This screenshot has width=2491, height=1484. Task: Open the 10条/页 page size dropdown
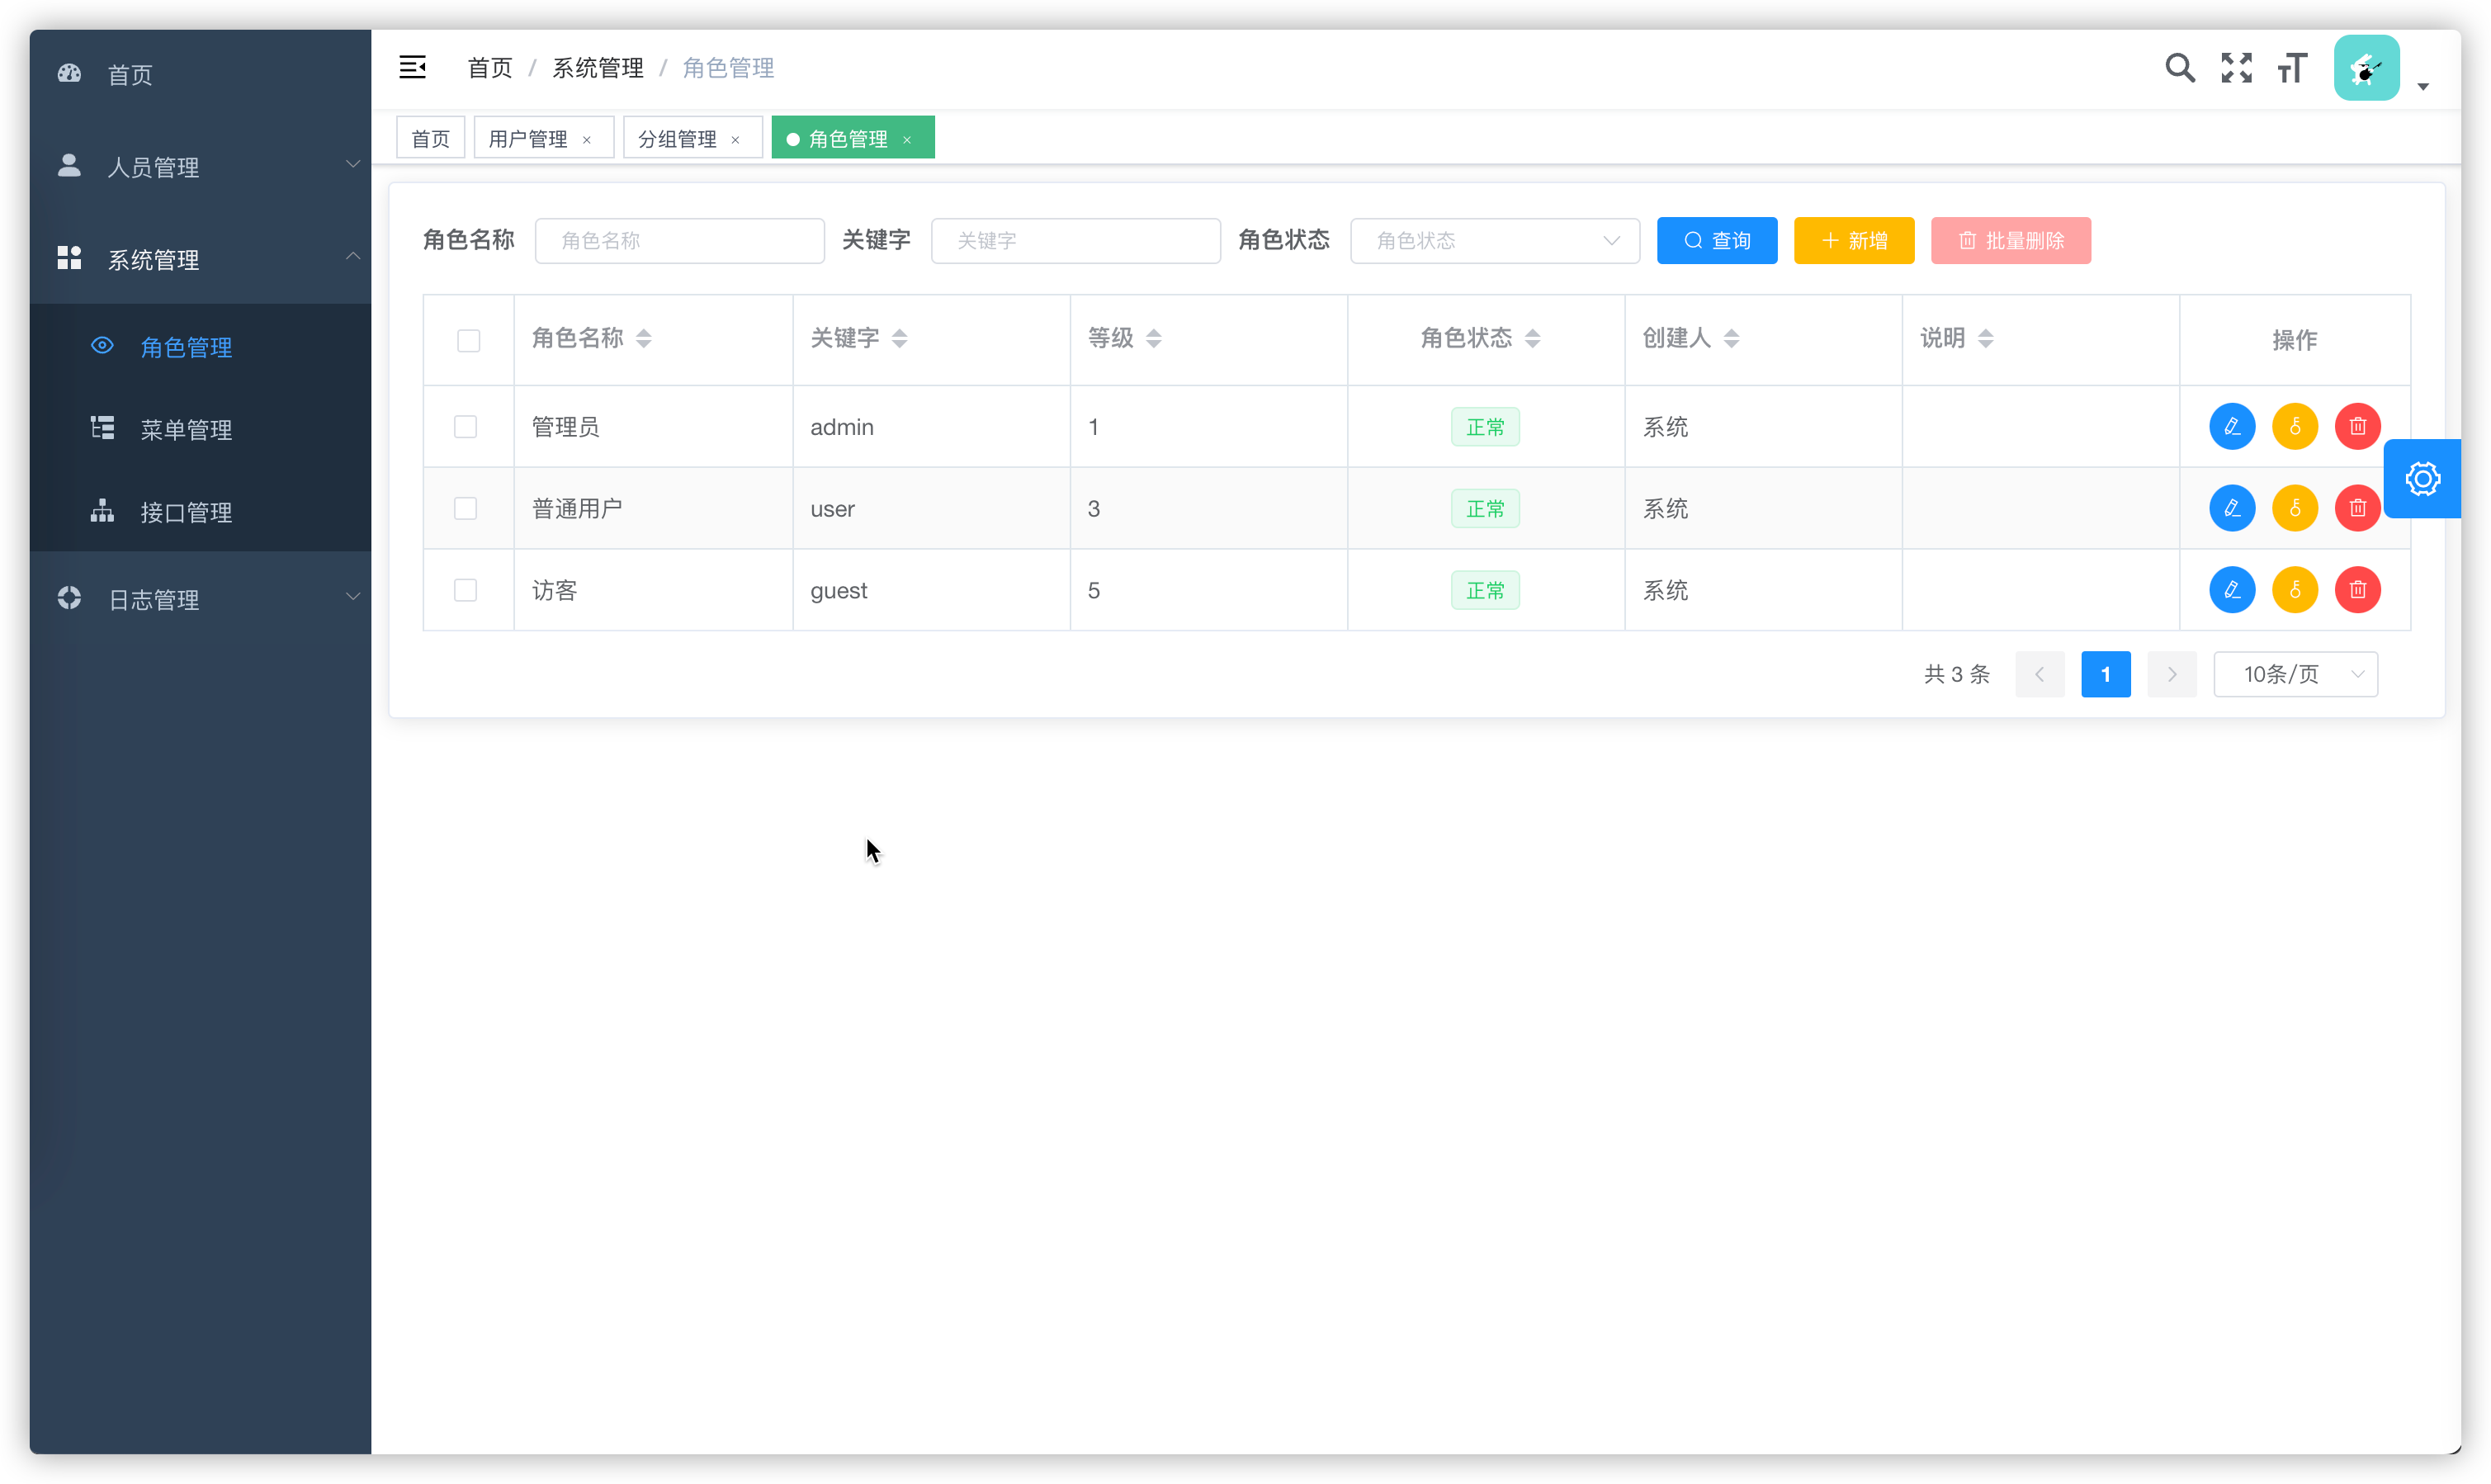(2295, 674)
